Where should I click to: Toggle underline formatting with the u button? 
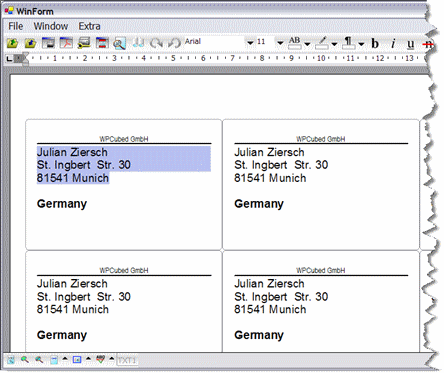411,44
